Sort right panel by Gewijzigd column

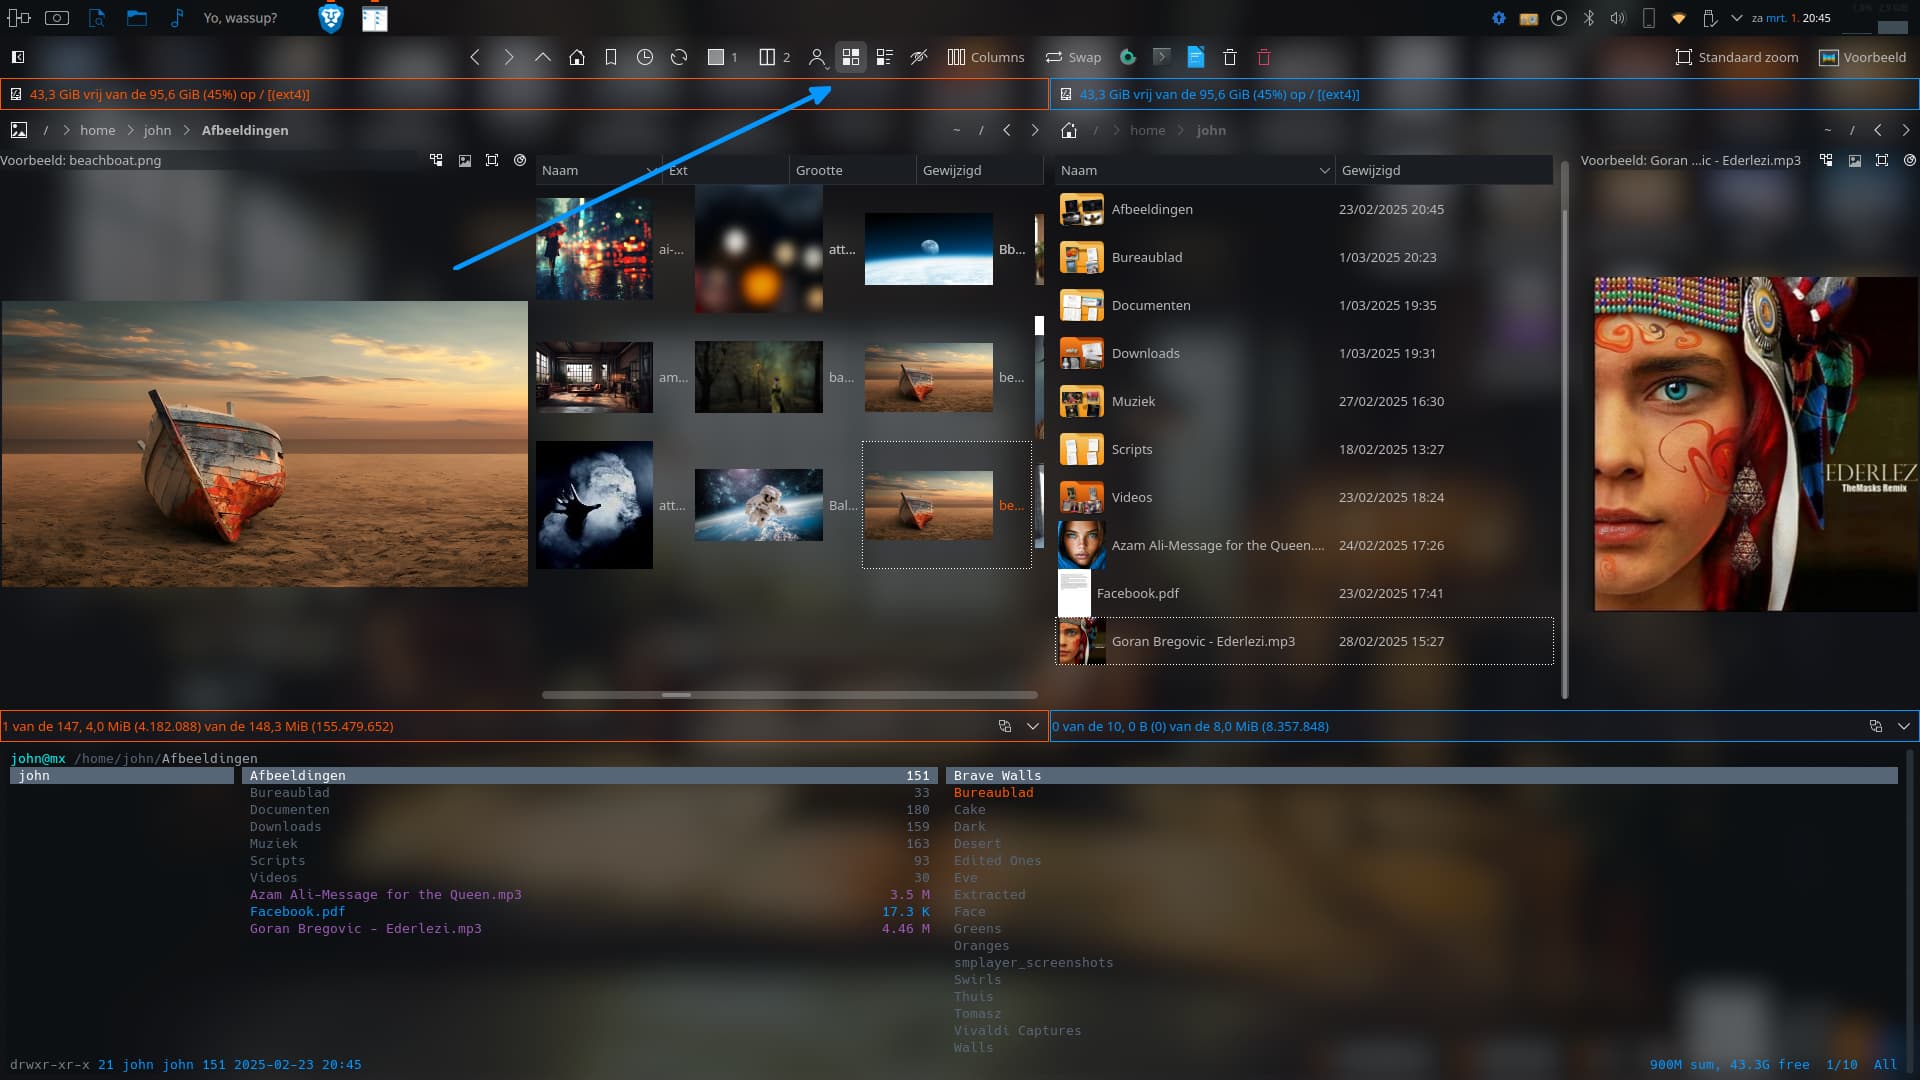(x=1443, y=170)
